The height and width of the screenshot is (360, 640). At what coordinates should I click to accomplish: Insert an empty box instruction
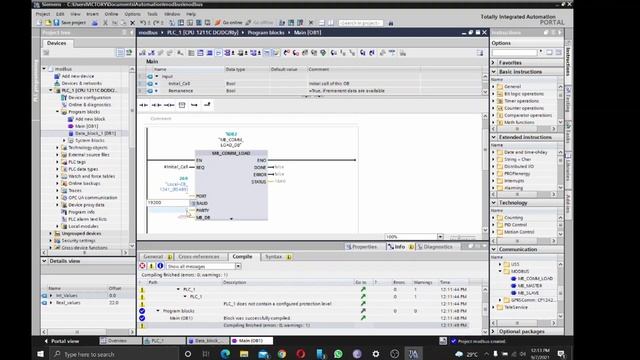coord(182,105)
